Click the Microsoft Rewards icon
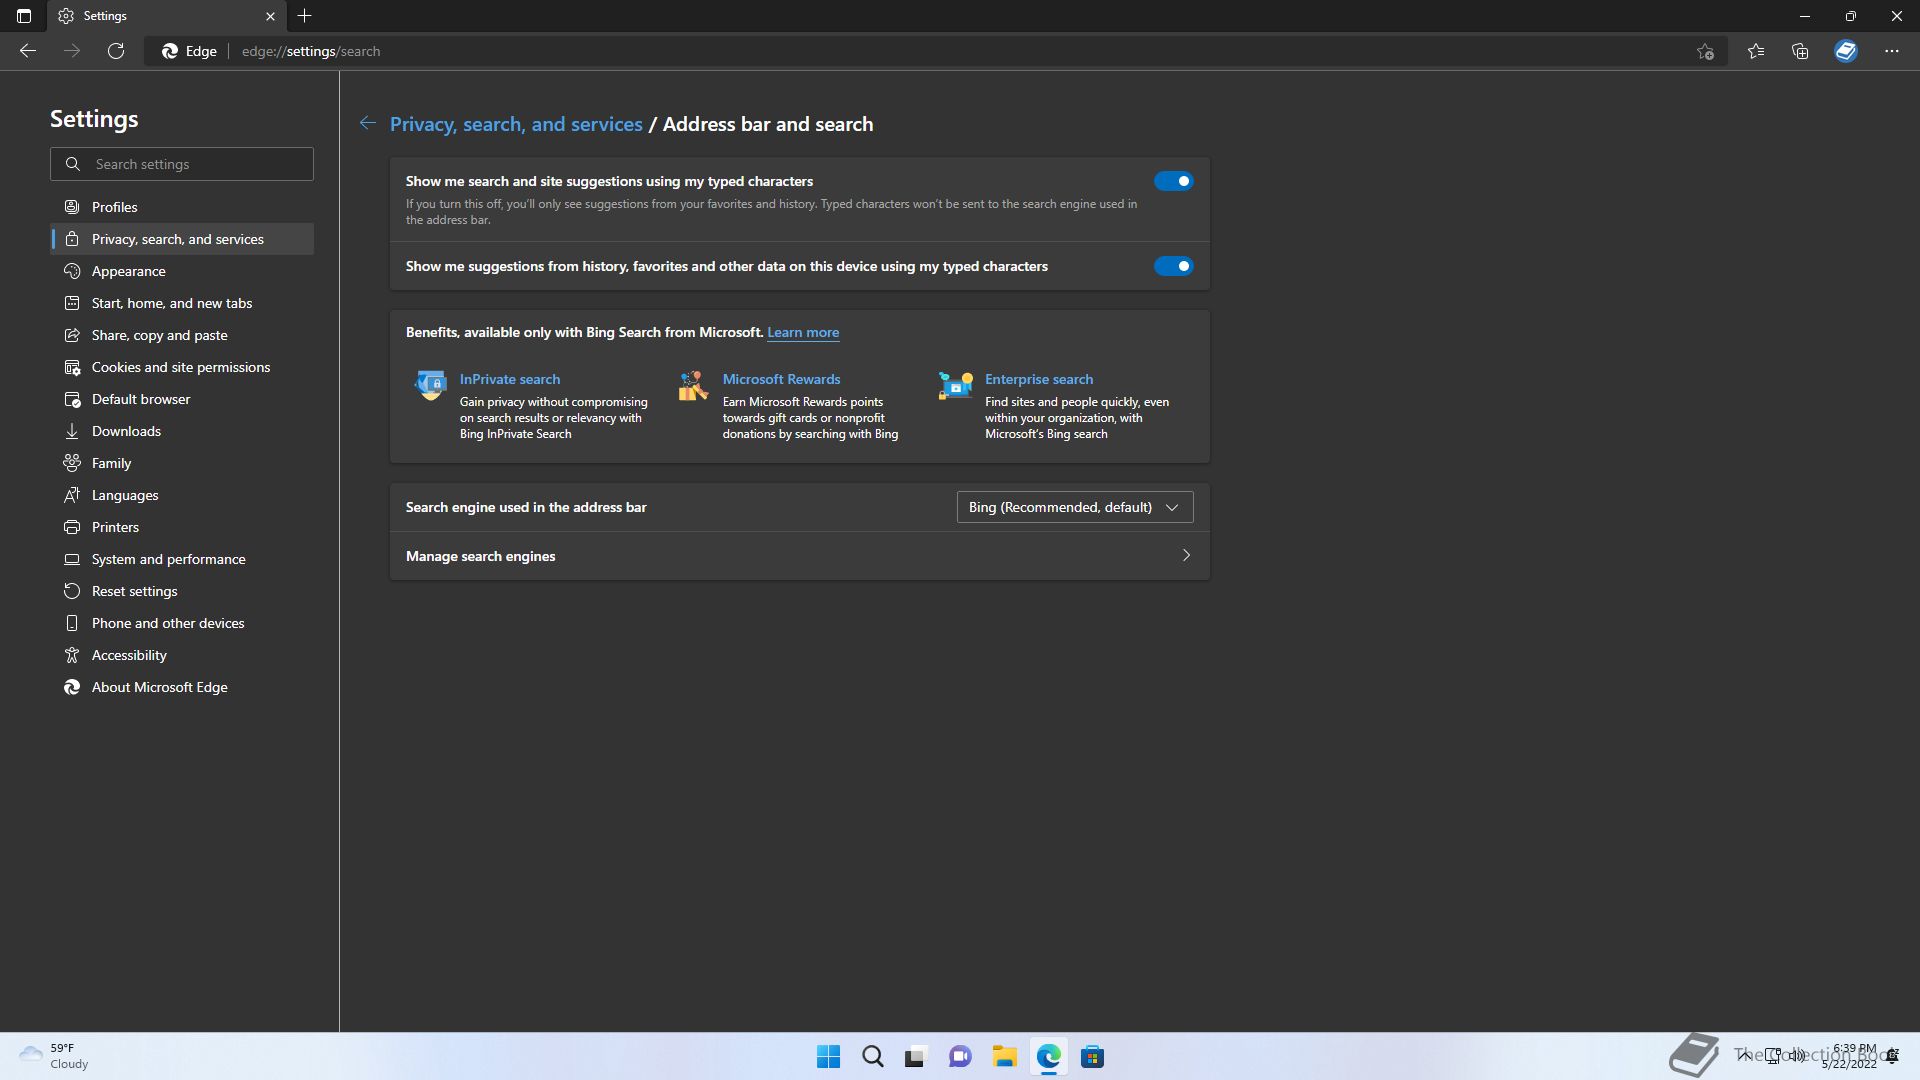The height and width of the screenshot is (1080, 1920). (693, 385)
